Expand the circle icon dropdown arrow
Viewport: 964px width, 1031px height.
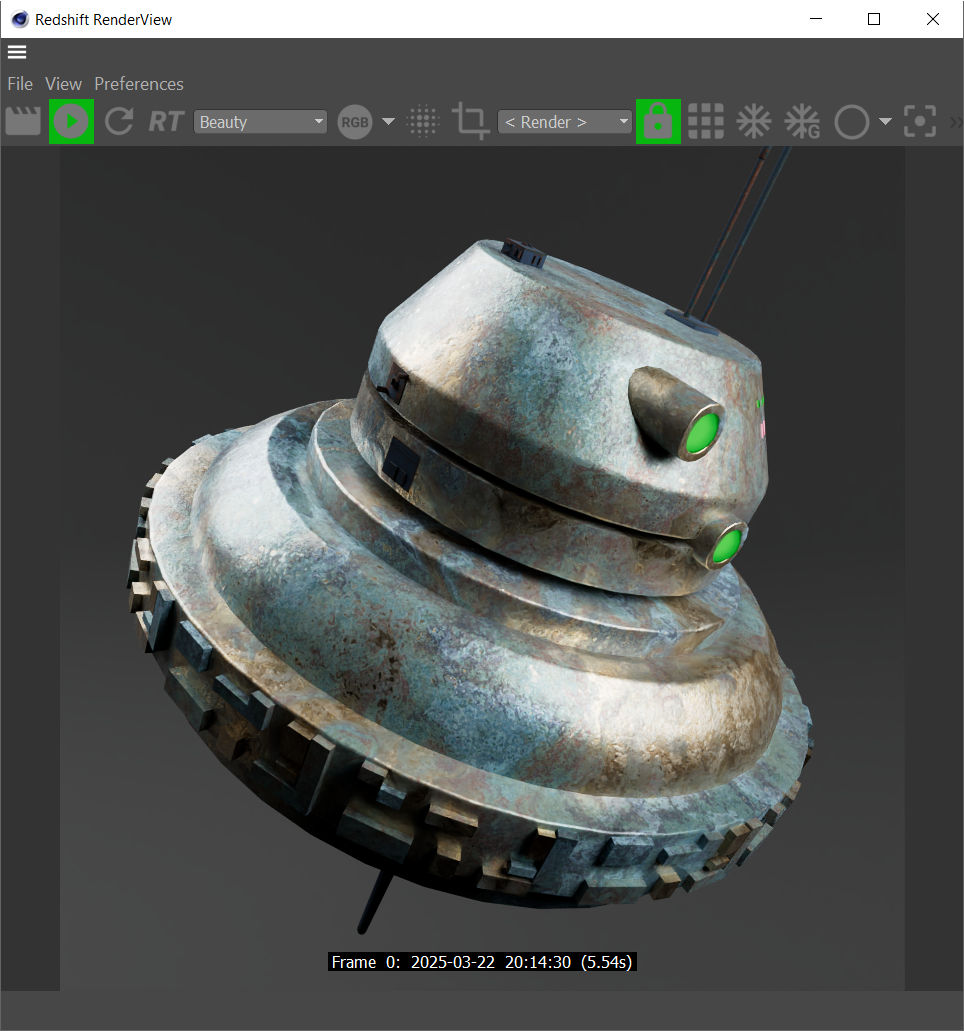pyautogui.click(x=885, y=122)
